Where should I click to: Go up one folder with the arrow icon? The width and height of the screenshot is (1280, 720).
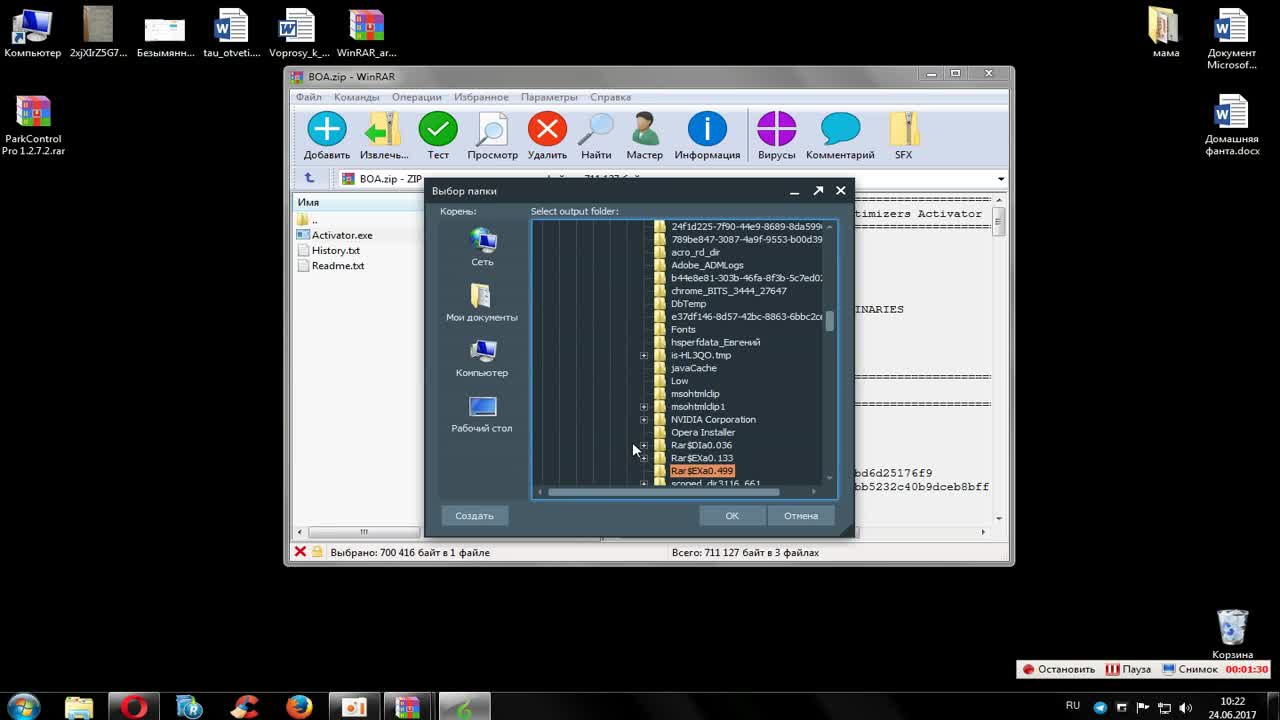point(309,178)
